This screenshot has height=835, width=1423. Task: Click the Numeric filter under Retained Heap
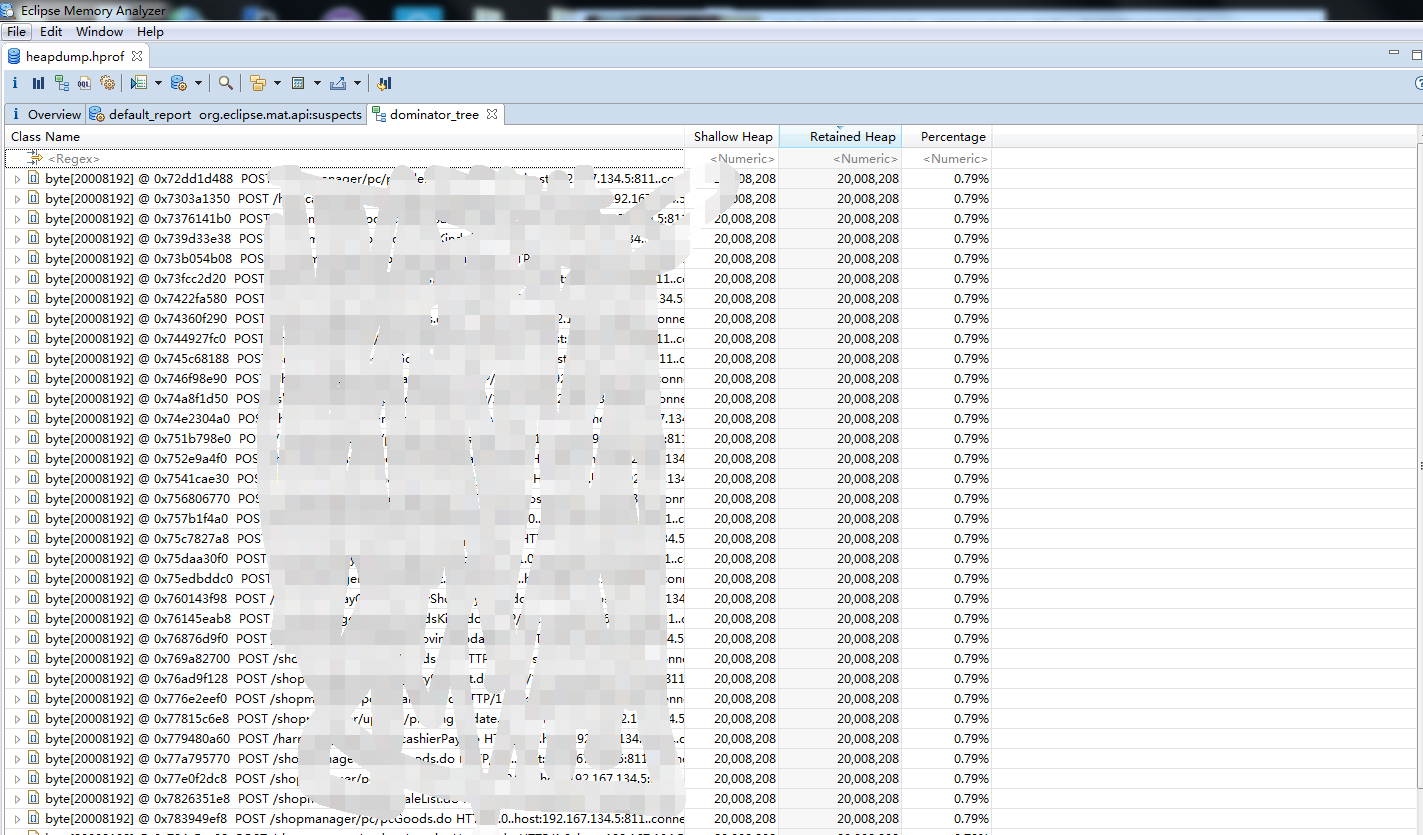(x=840, y=159)
